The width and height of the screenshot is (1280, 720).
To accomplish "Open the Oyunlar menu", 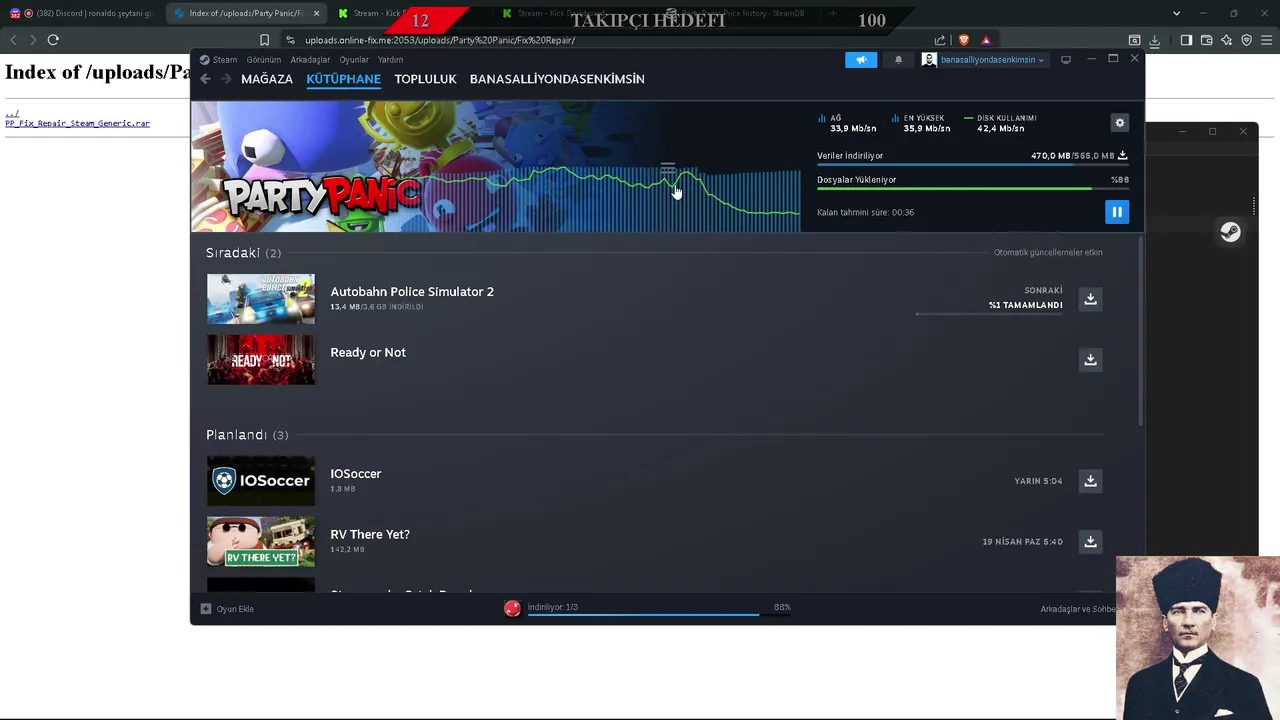I will coord(354,60).
